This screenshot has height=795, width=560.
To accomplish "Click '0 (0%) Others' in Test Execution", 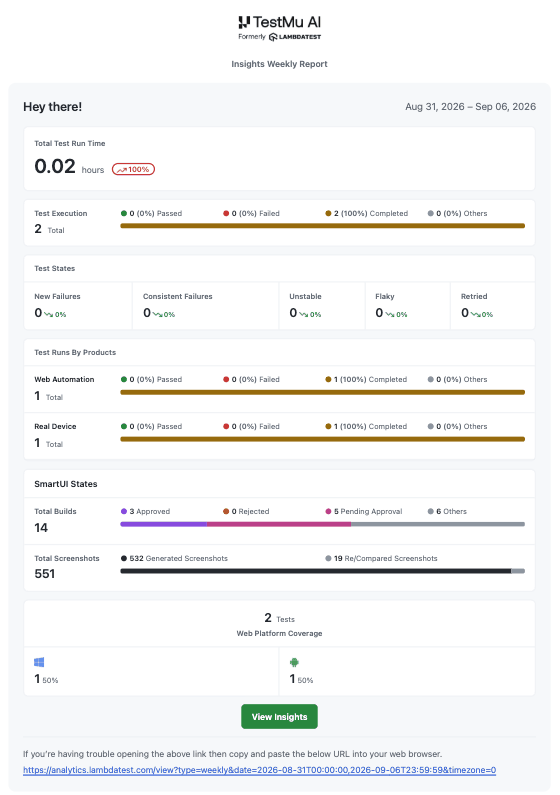I will tap(462, 213).
